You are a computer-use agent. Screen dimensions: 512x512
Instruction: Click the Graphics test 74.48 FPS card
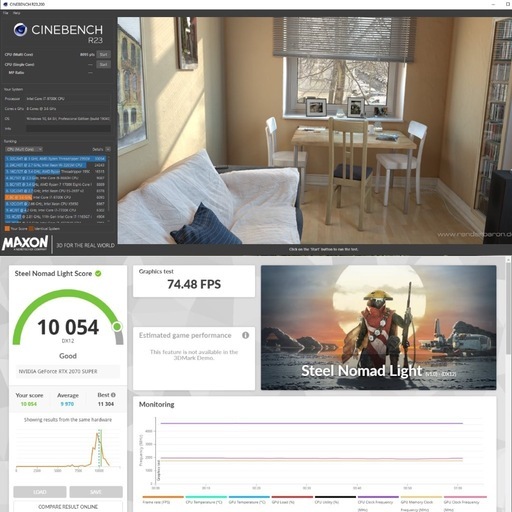(194, 281)
